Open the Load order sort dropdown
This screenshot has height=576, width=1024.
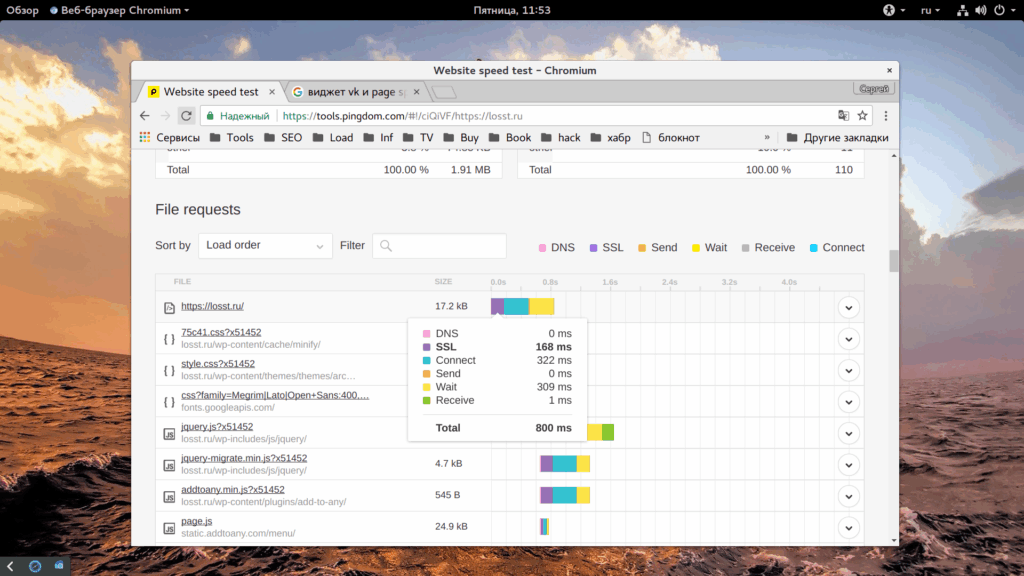pos(265,246)
